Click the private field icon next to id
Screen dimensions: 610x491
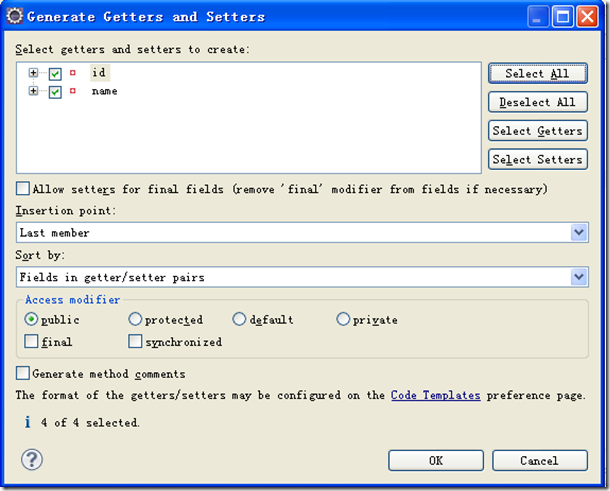(73, 73)
